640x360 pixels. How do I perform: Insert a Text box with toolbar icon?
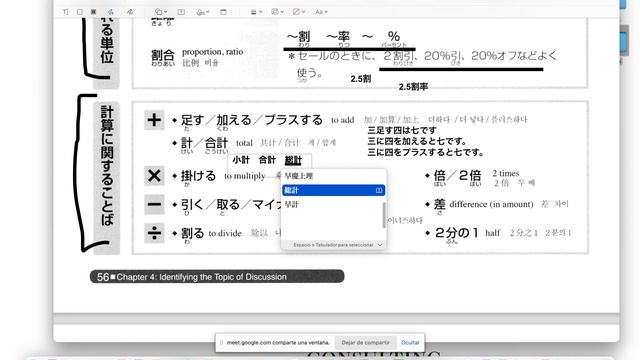181,12
